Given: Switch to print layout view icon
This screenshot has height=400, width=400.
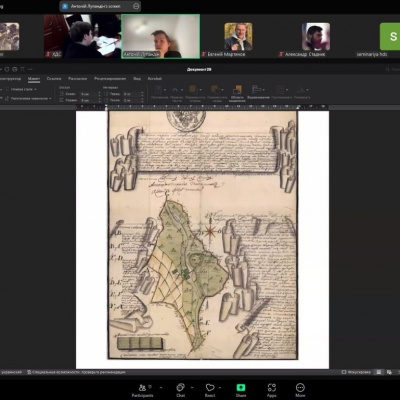Looking at the screenshot, I should pyautogui.click(x=378, y=372).
